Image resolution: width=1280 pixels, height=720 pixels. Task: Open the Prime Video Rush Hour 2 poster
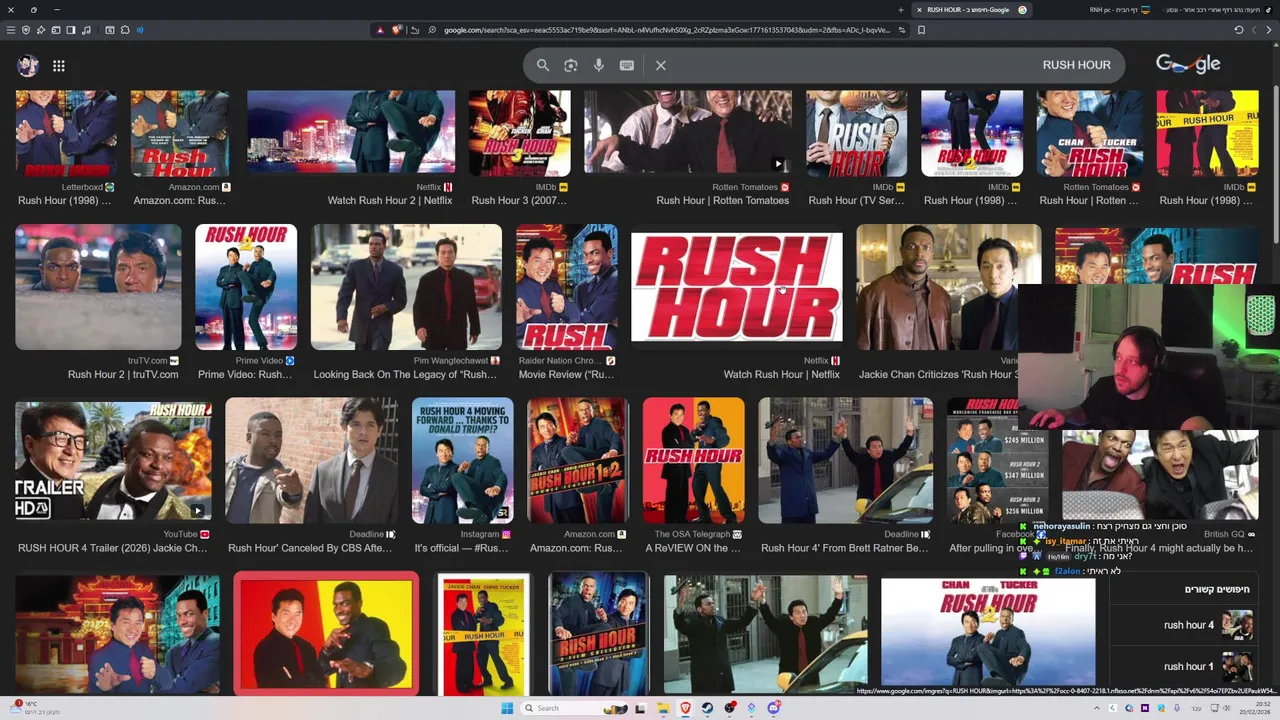click(246, 287)
